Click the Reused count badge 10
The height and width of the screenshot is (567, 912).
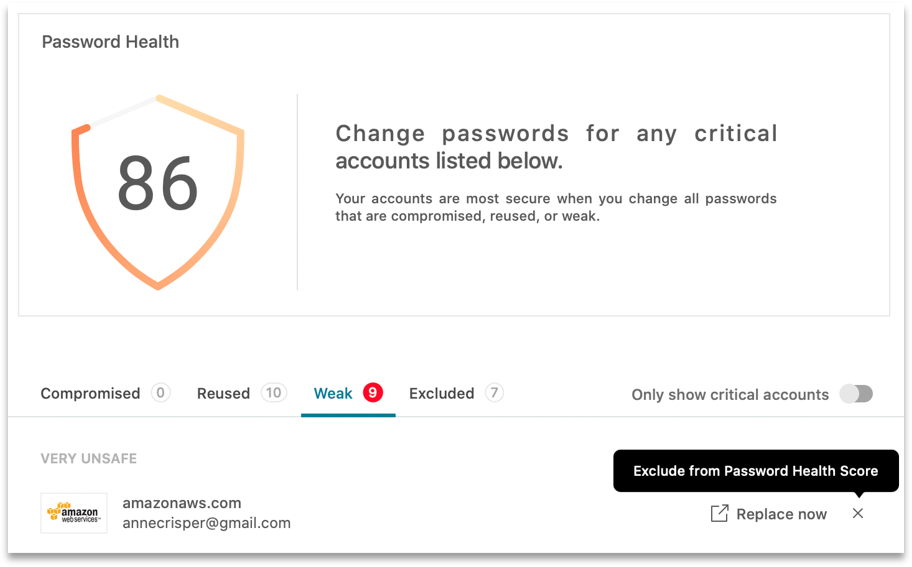click(x=273, y=393)
